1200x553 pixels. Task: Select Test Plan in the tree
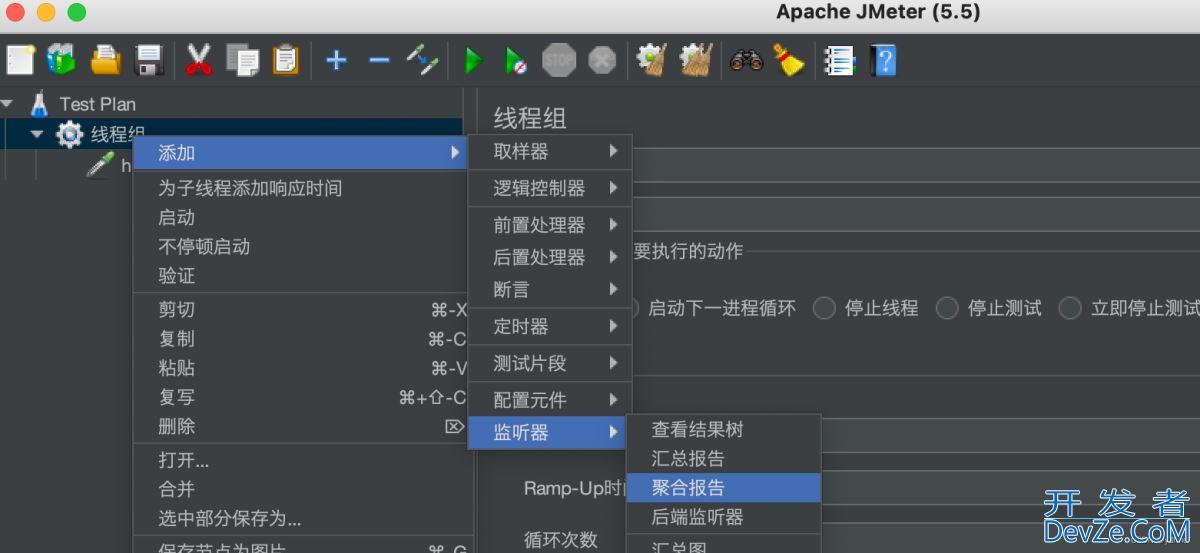point(97,103)
